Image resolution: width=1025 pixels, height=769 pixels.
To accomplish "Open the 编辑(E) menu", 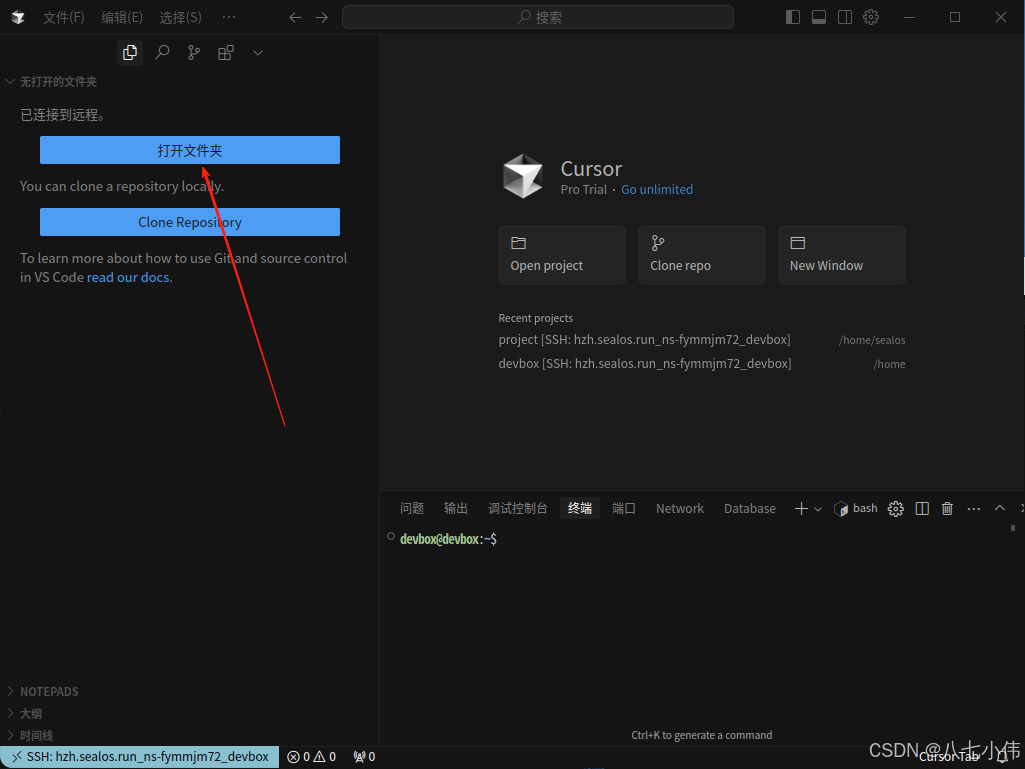I will [122, 17].
